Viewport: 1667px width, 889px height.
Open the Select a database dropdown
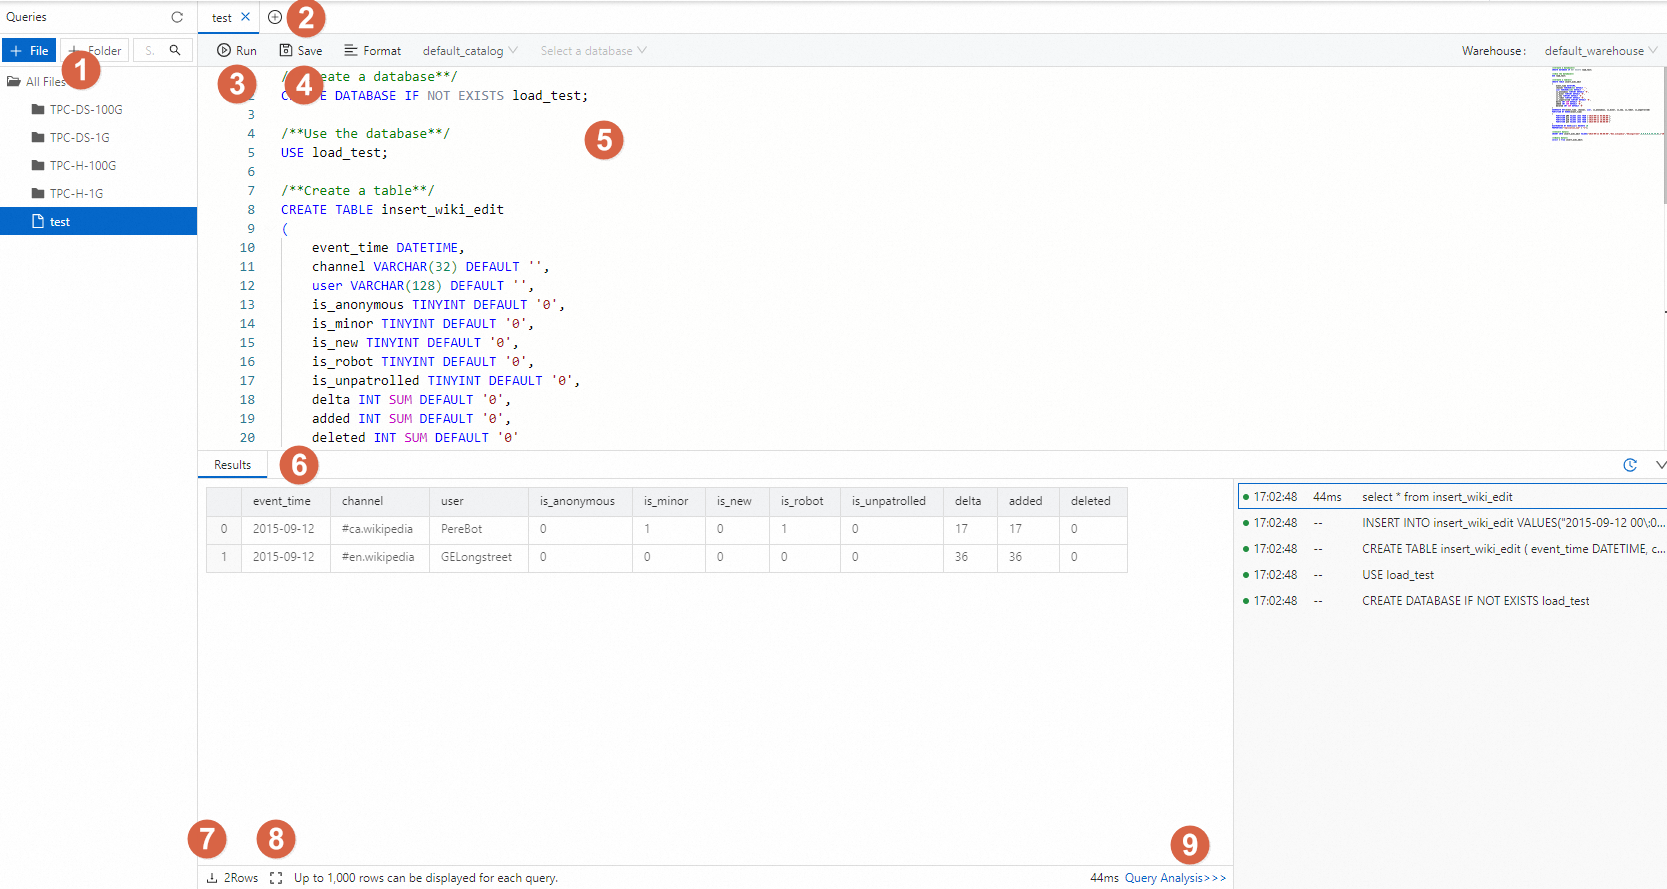[x=593, y=51]
